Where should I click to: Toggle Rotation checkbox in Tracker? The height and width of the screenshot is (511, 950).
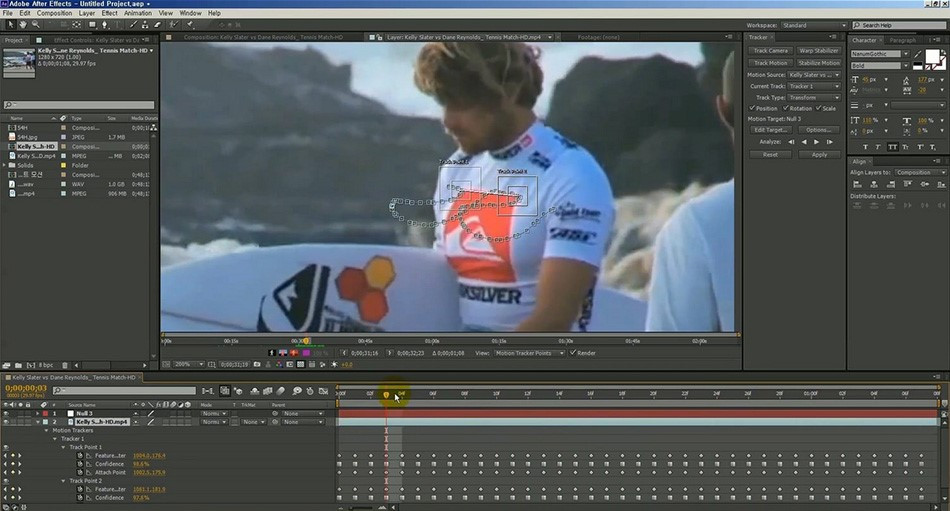pos(786,108)
